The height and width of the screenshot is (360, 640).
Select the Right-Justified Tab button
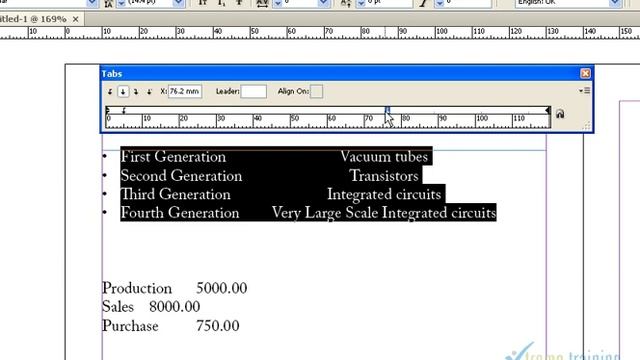click(136, 92)
